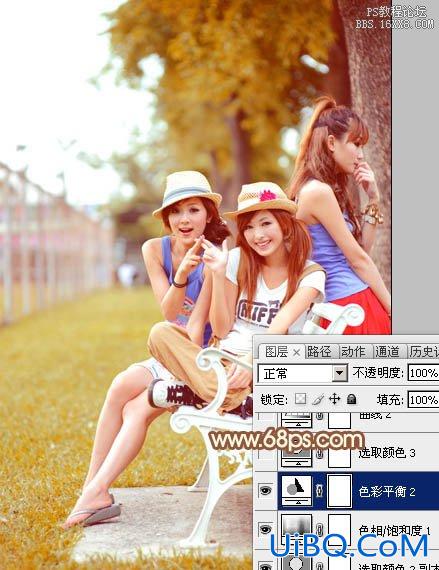
Task: Click the 填充 fill value field
Action: pos(423,400)
